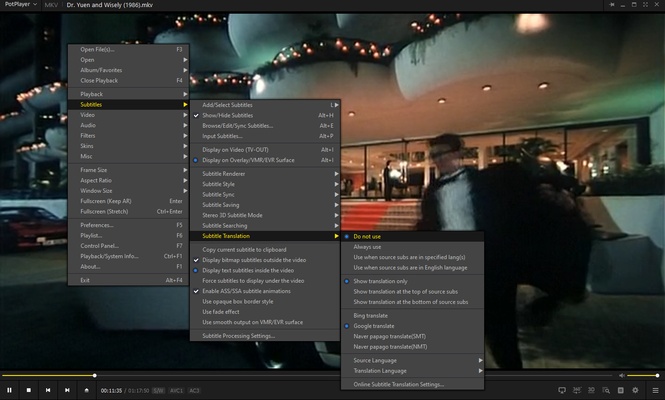This screenshot has height=400, width=665.
Task: Toggle Enable ASS/SSA subtitle animations
Action: (265, 291)
